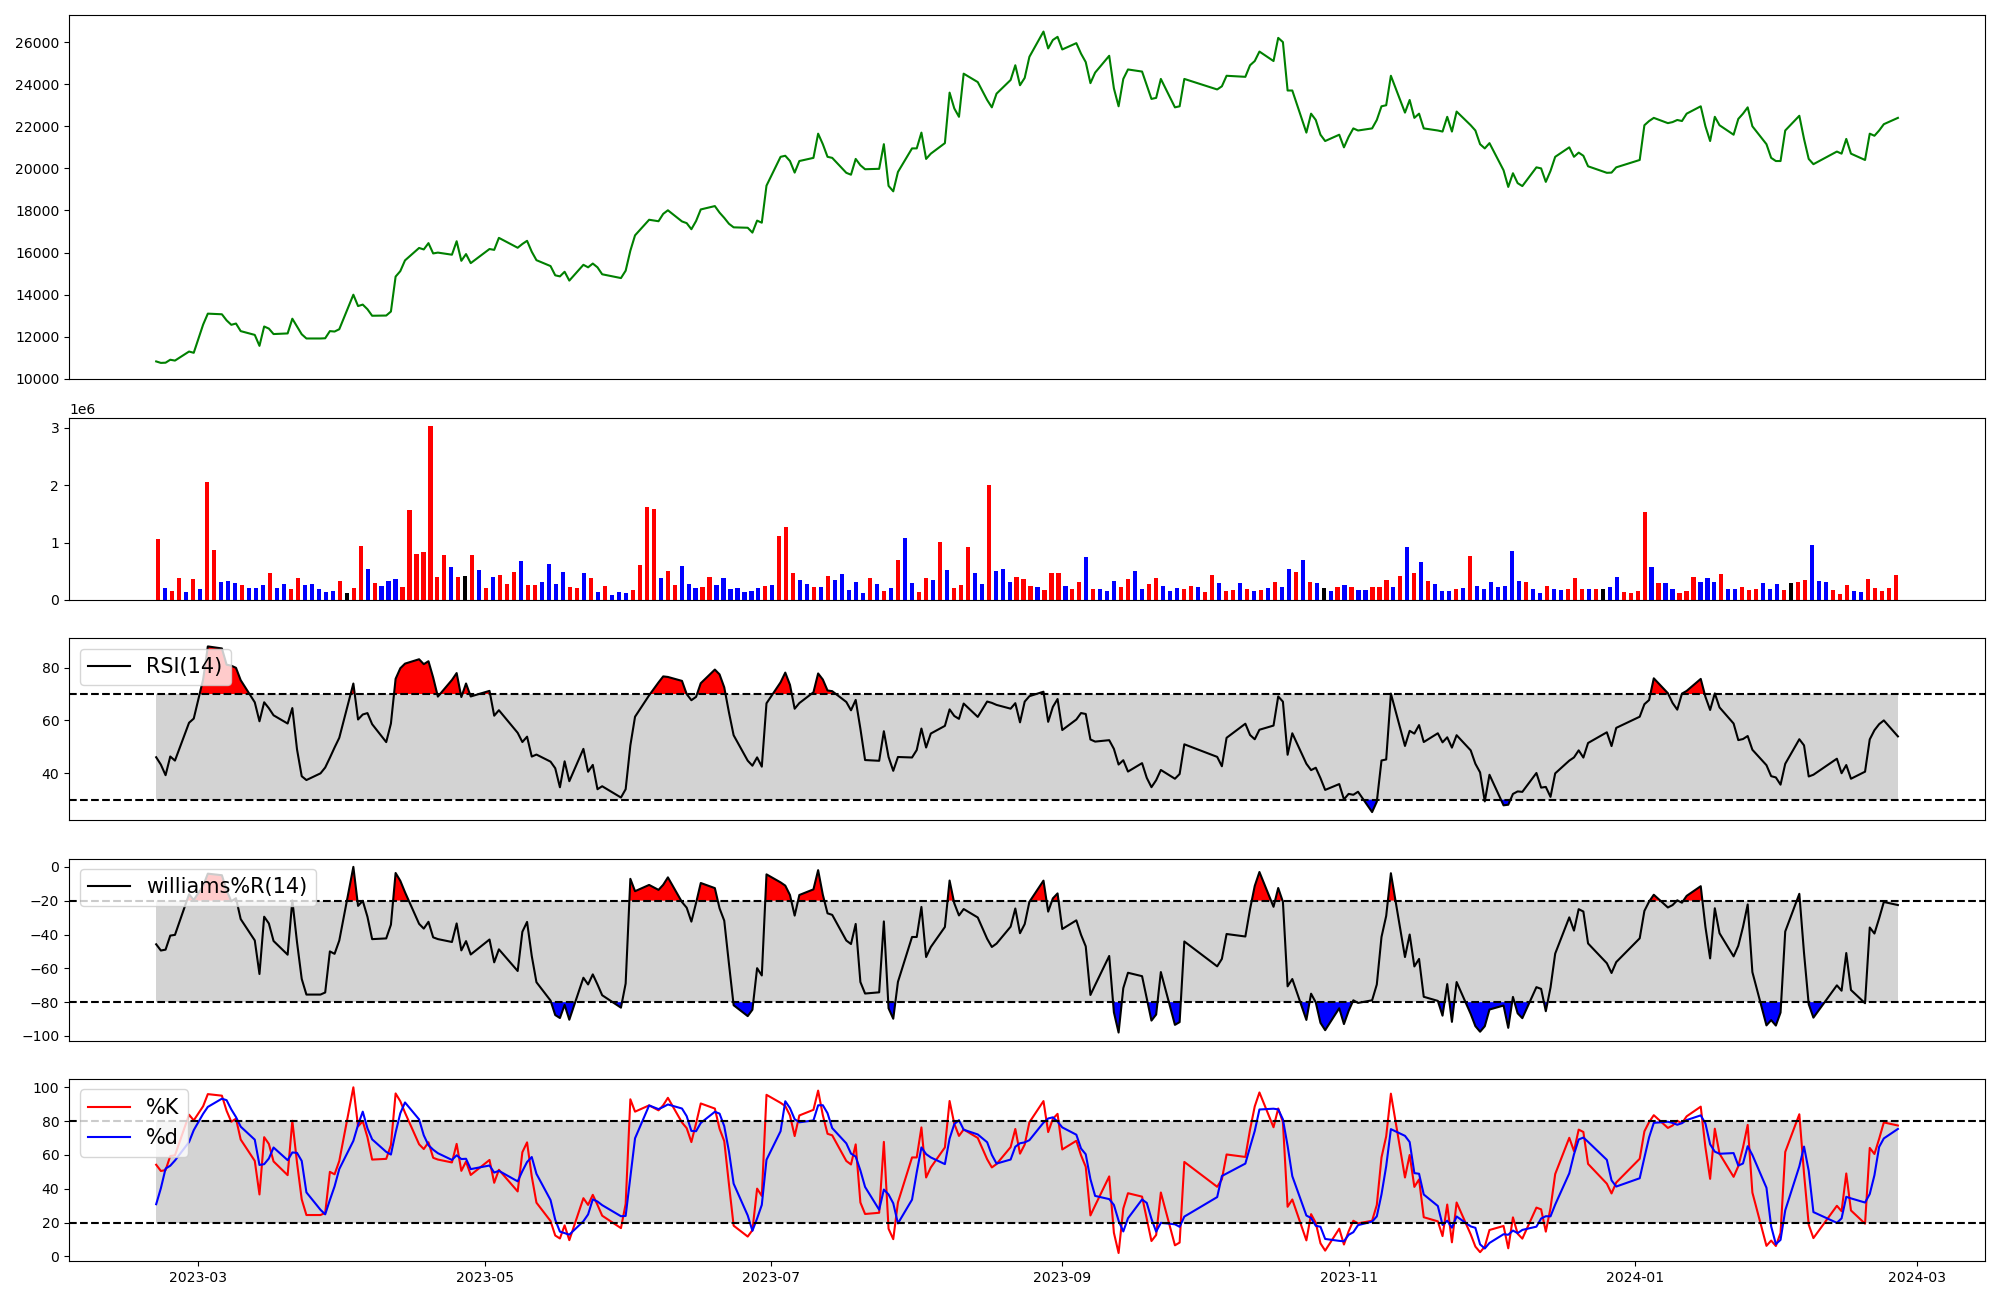Viewport: 2000px width, 1300px height.
Task: Select the 2023-09 date axis label
Action: click(x=1061, y=1276)
